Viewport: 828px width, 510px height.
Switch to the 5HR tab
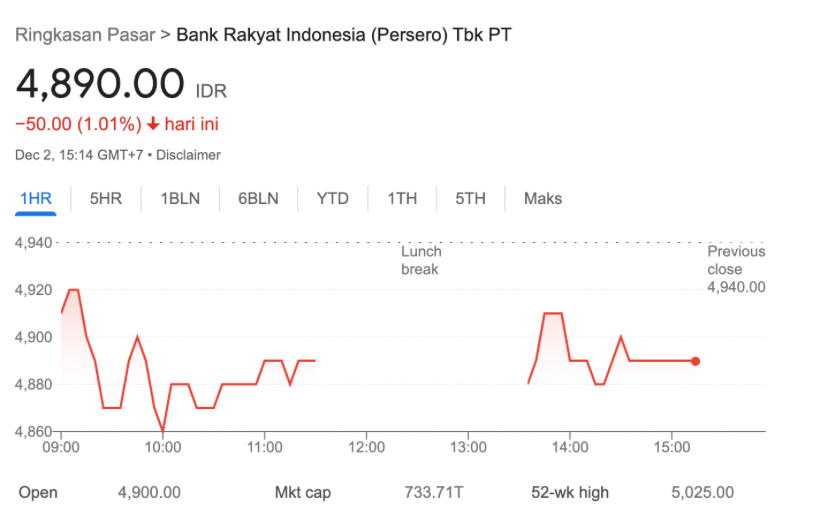click(105, 198)
